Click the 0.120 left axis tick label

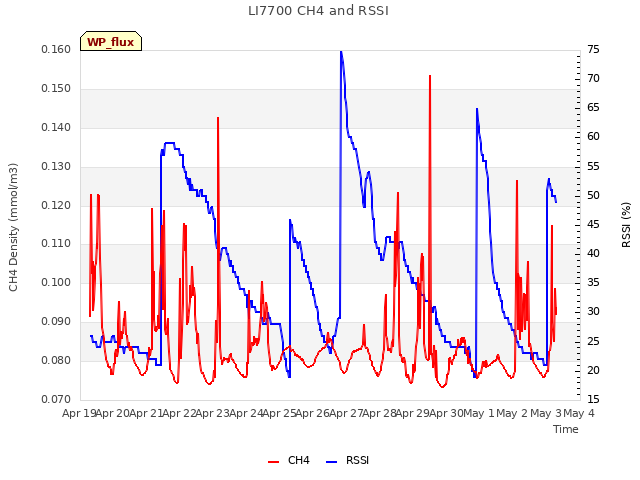[x=56, y=205]
